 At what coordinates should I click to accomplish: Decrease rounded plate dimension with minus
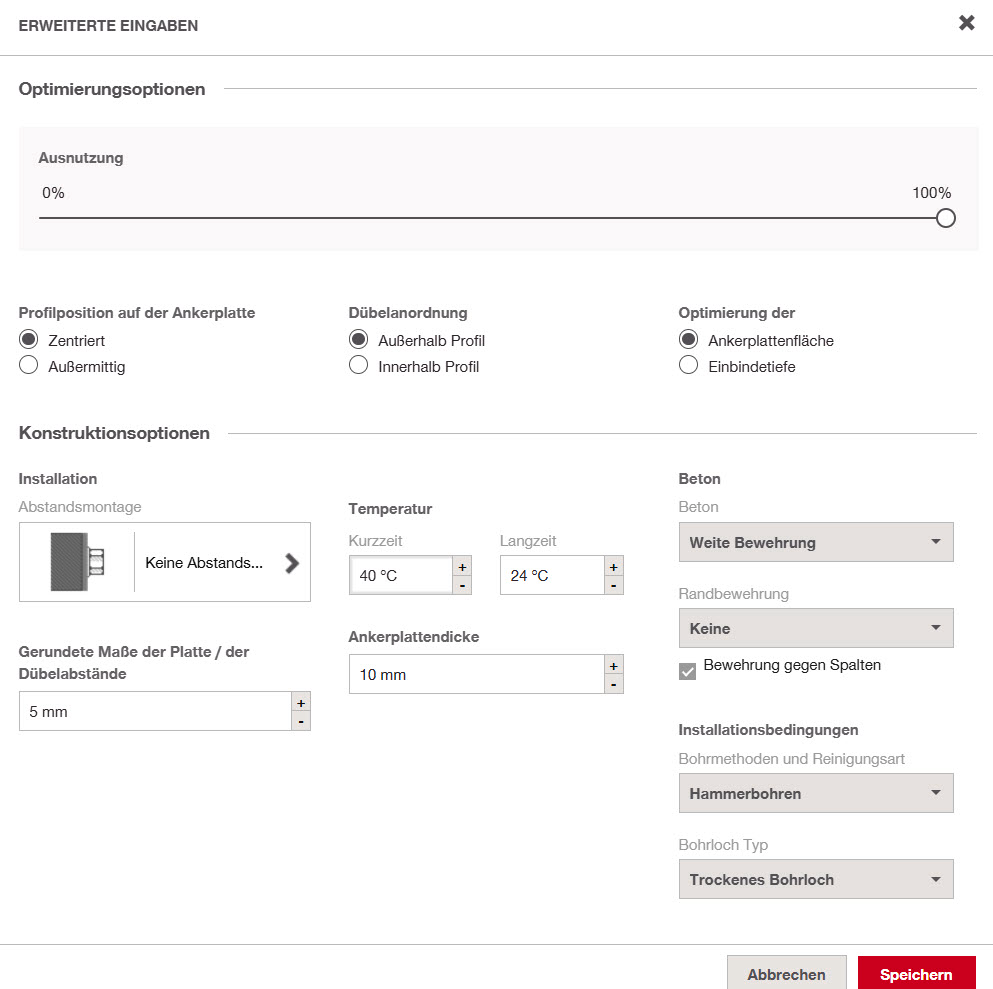click(x=301, y=721)
